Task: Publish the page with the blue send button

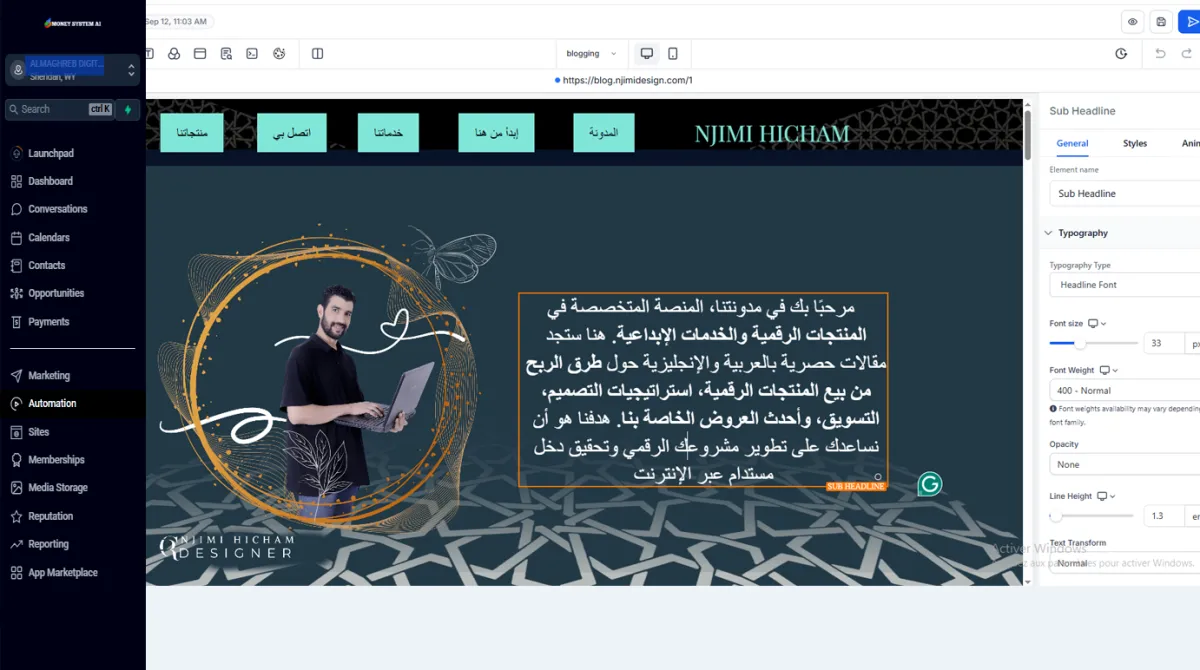Action: 1189,22
